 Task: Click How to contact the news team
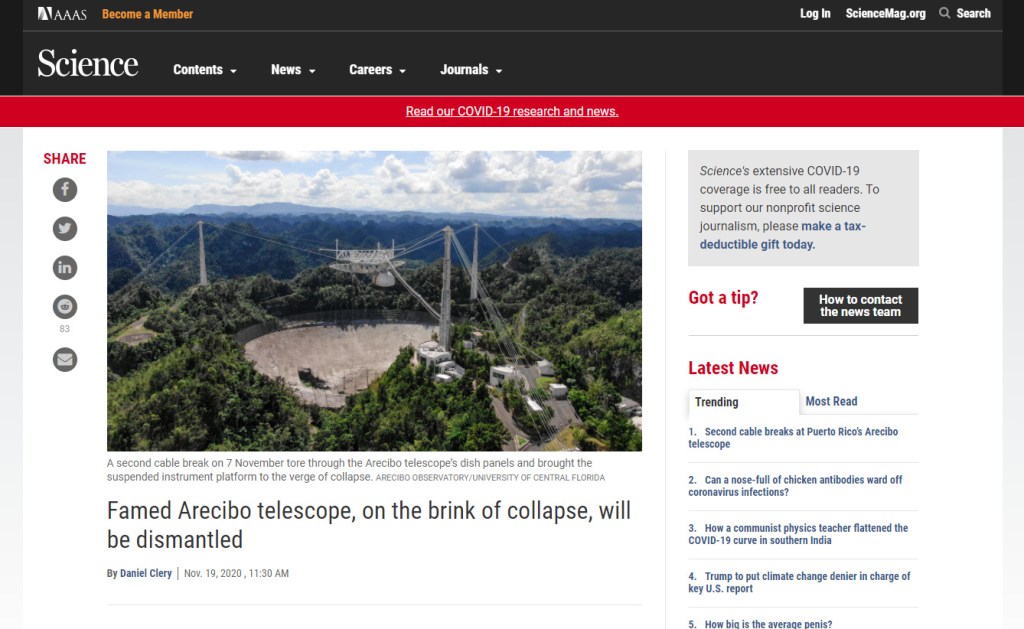tap(861, 306)
